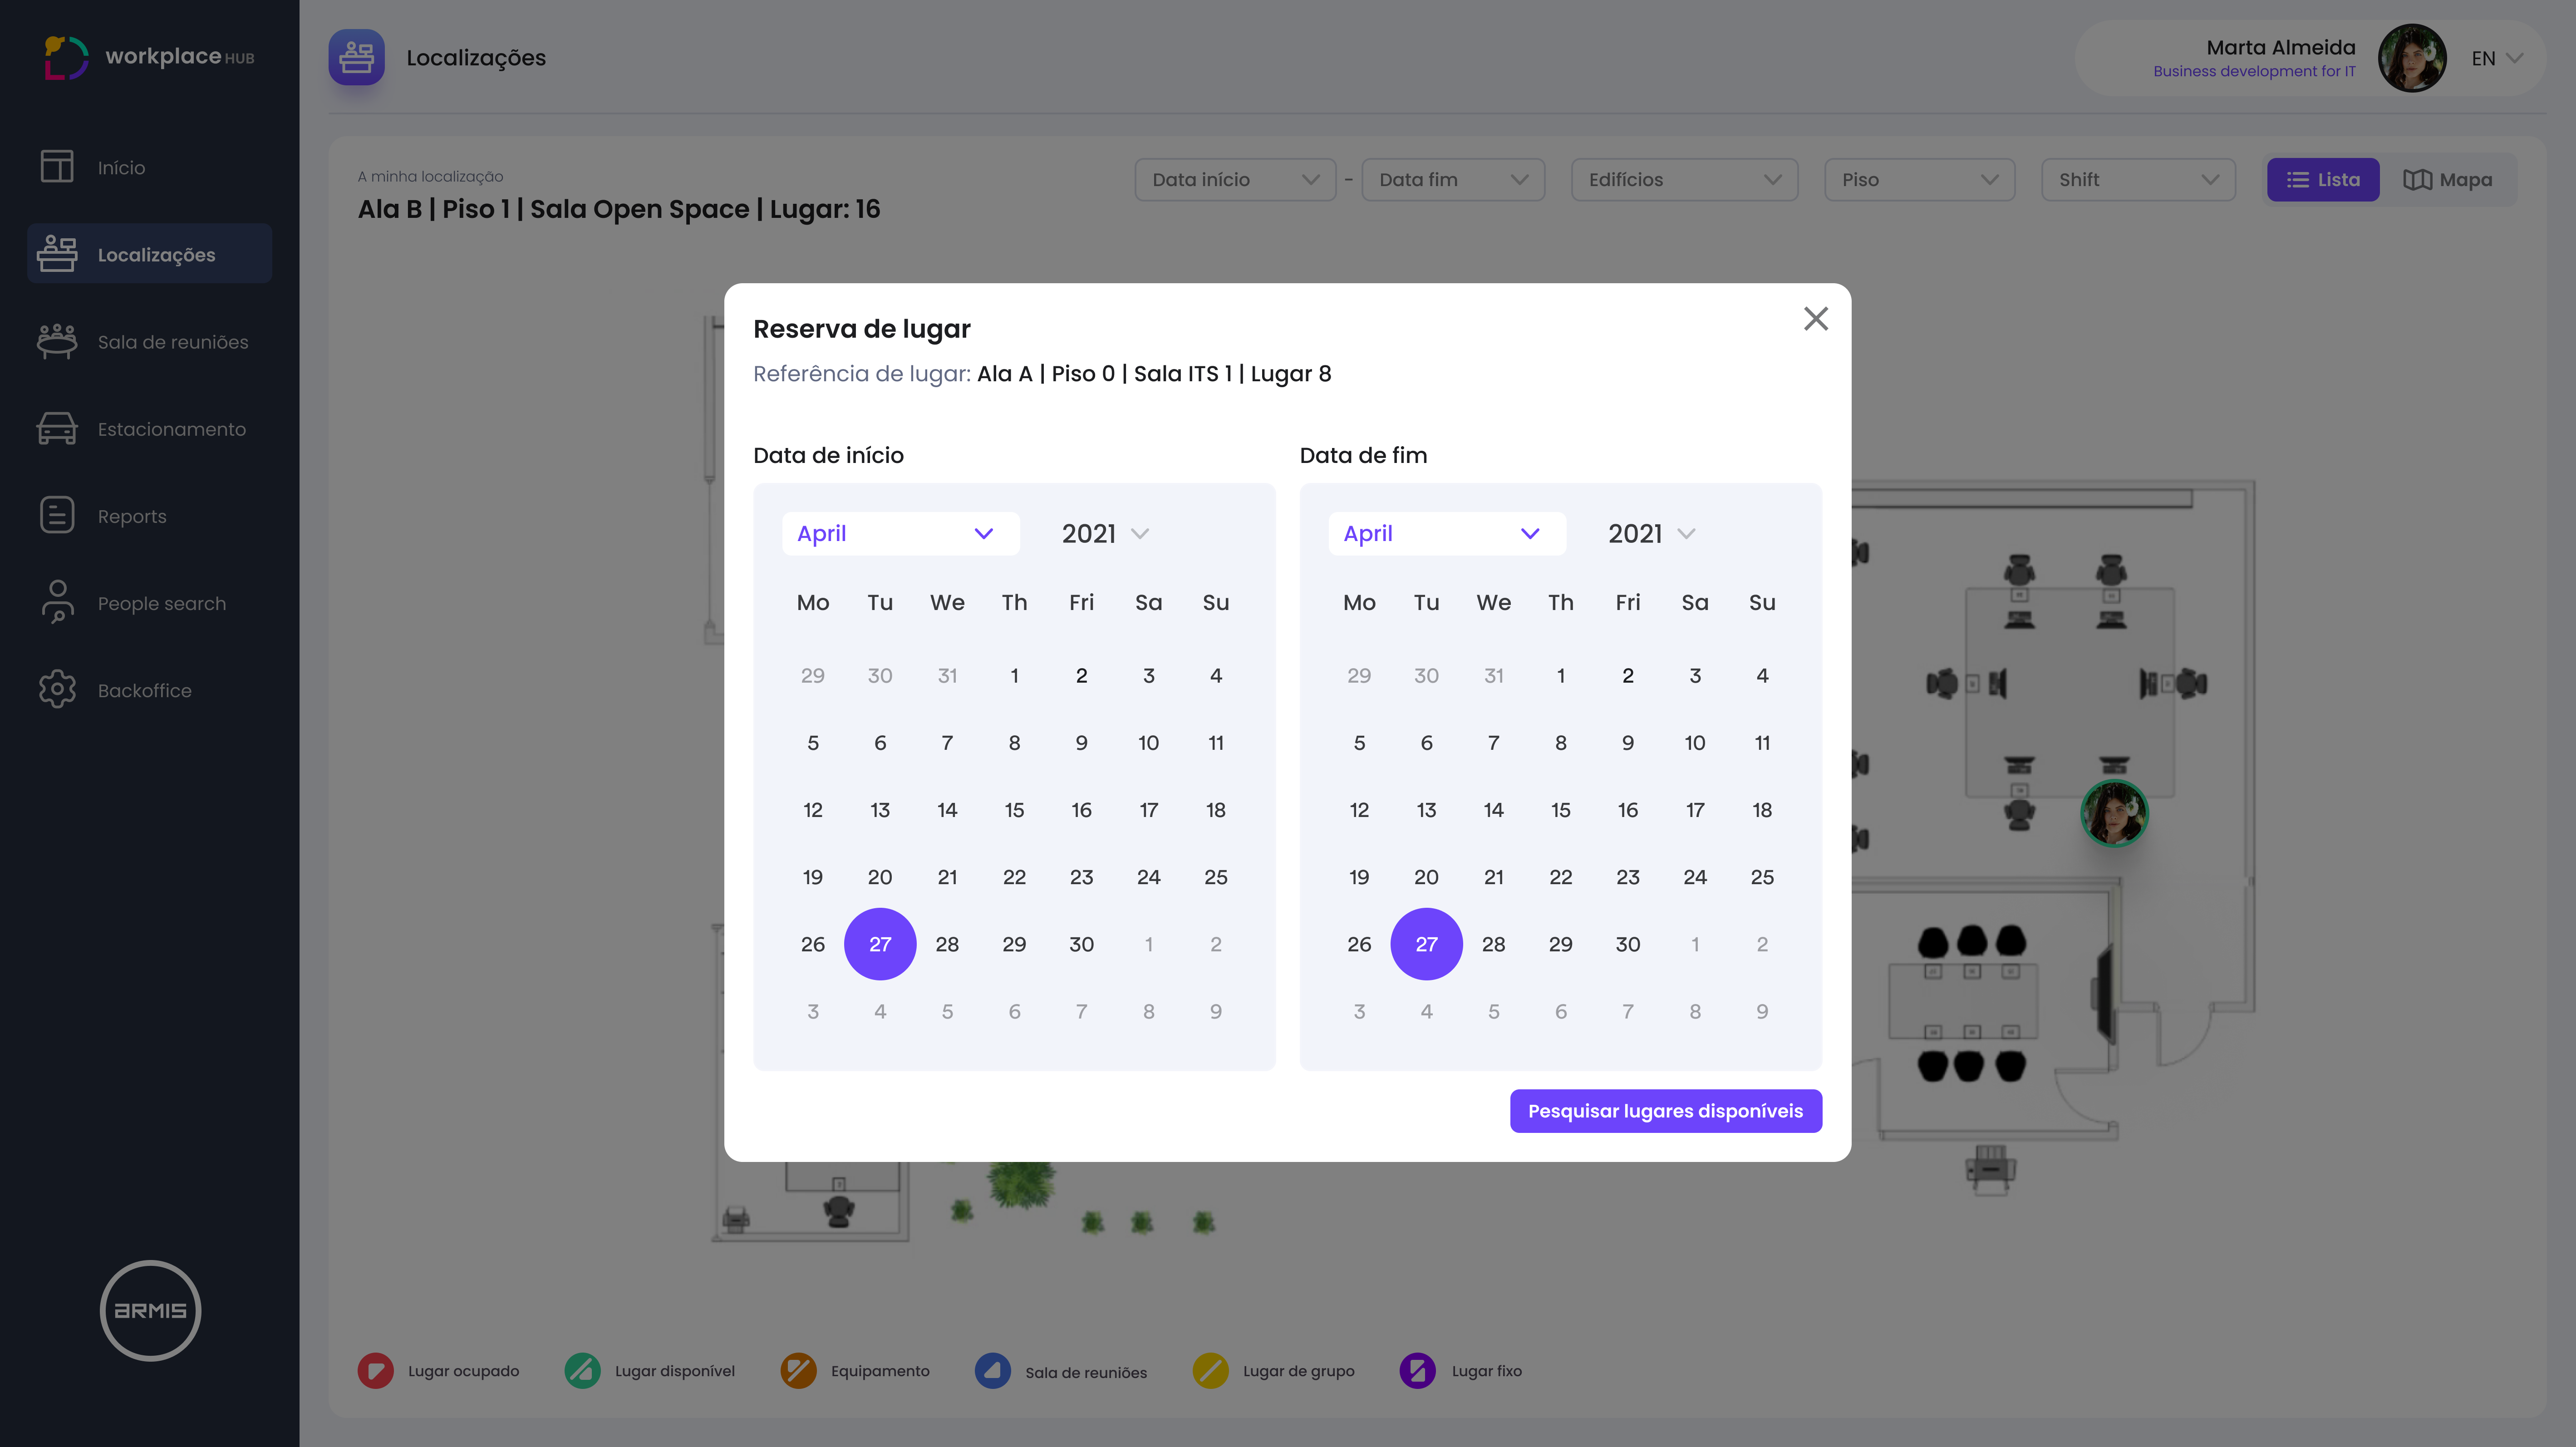Open April month dropdown in Data de fim
The height and width of the screenshot is (1447, 2576).
coord(1447,533)
